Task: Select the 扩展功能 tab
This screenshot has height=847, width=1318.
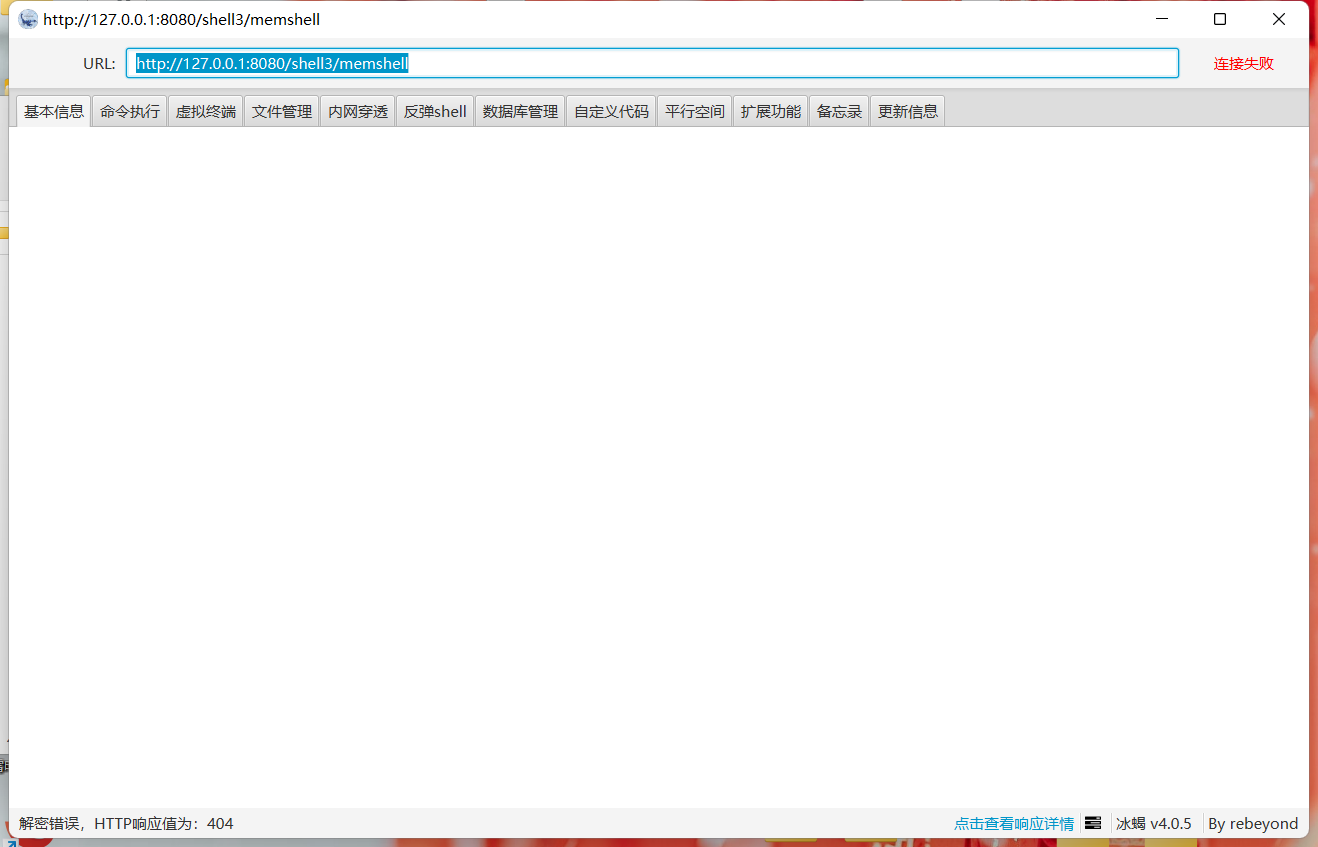Action: pyautogui.click(x=770, y=110)
